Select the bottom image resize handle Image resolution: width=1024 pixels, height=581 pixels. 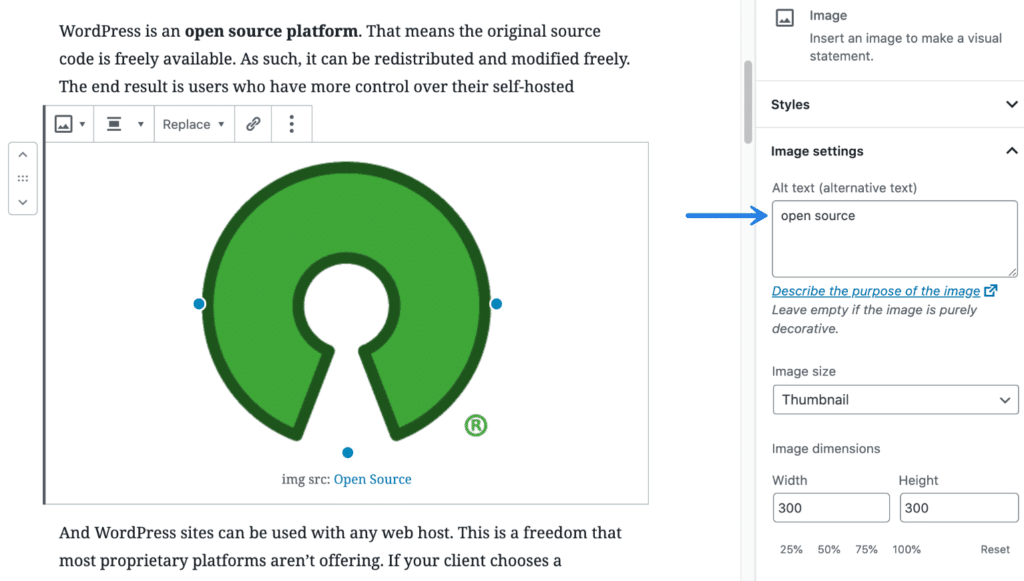click(347, 452)
